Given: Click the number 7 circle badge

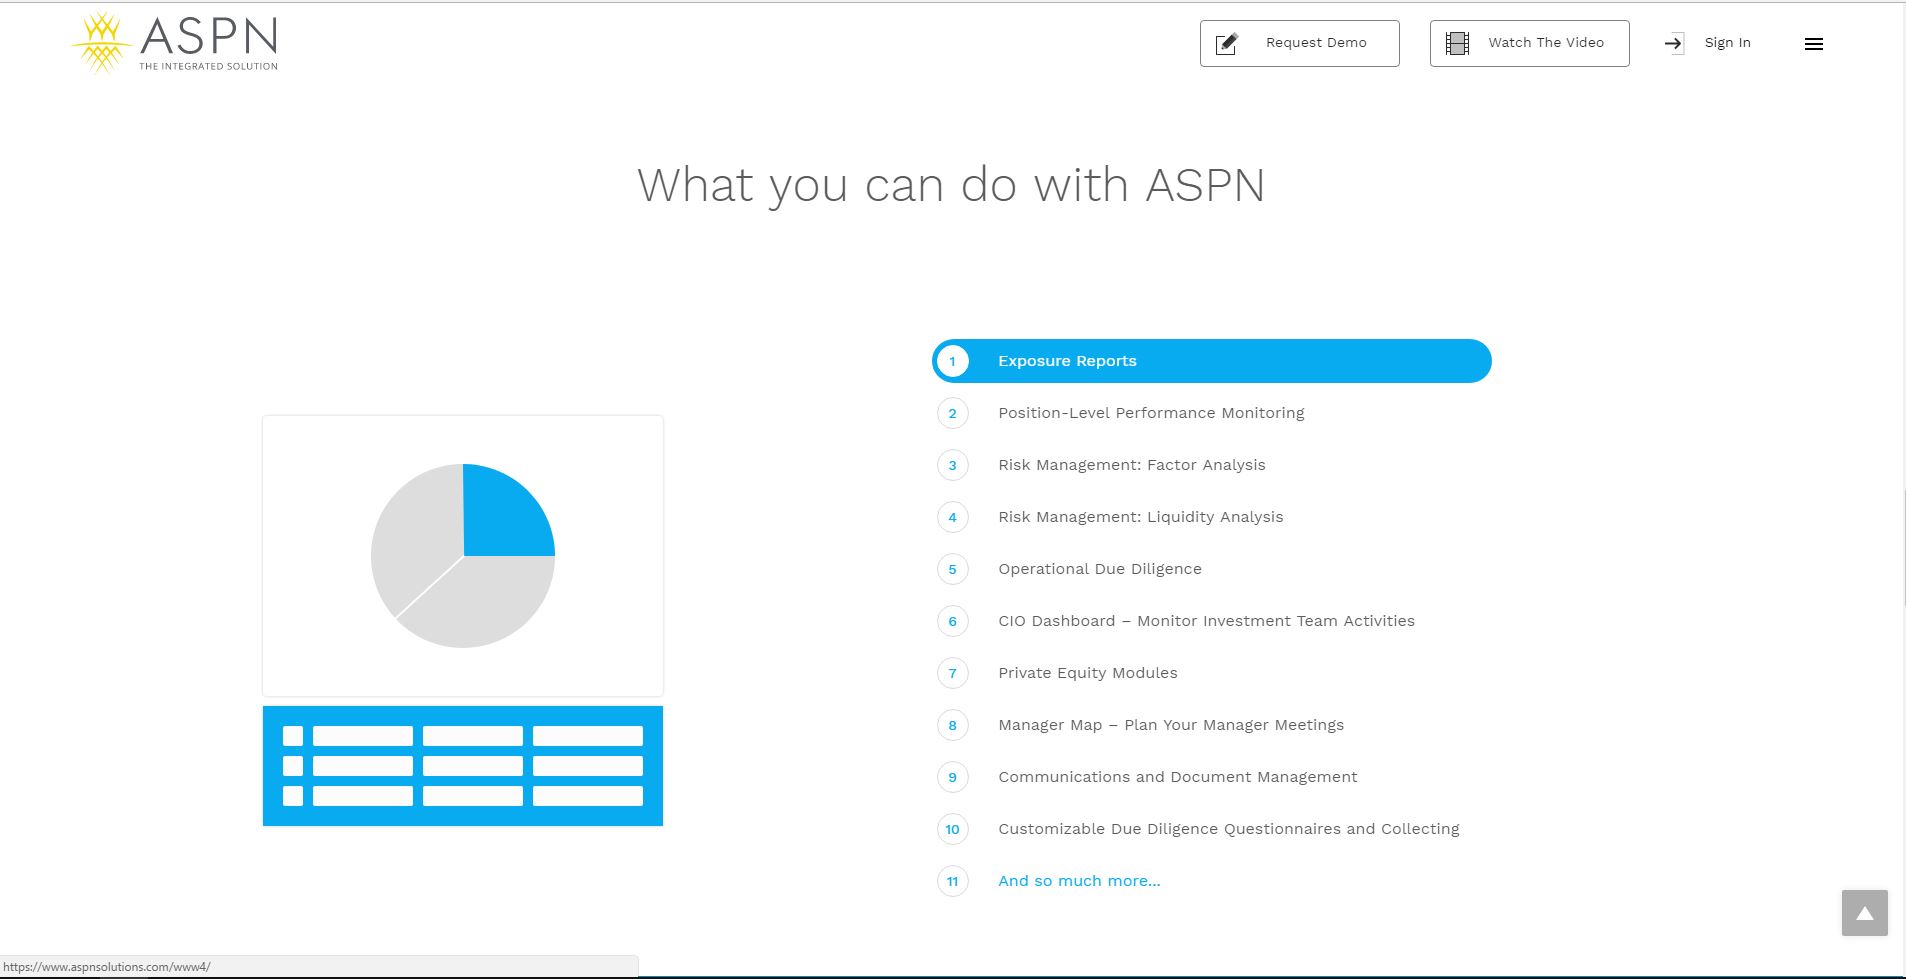Looking at the screenshot, I should [952, 673].
